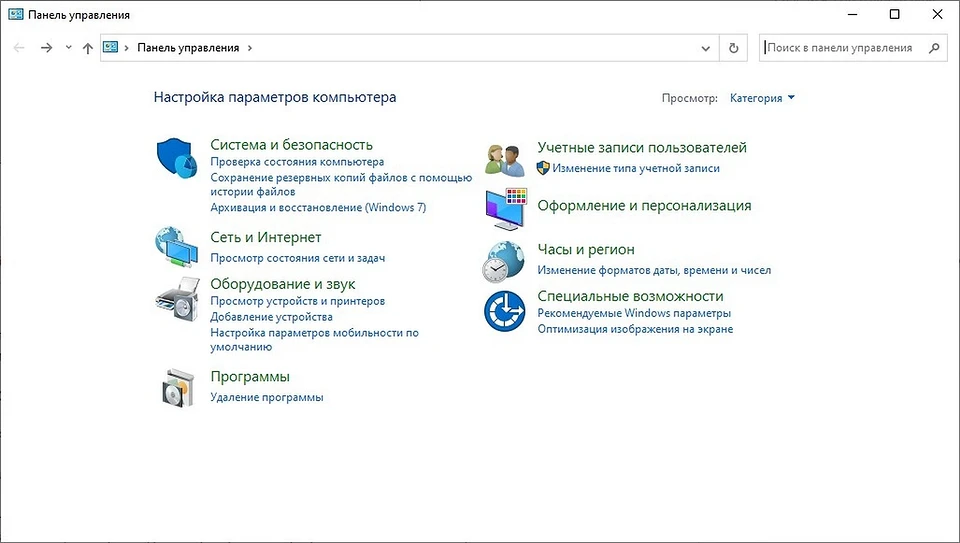
Task: Open Просмотр устройств и принтеров
Action: click(x=298, y=301)
